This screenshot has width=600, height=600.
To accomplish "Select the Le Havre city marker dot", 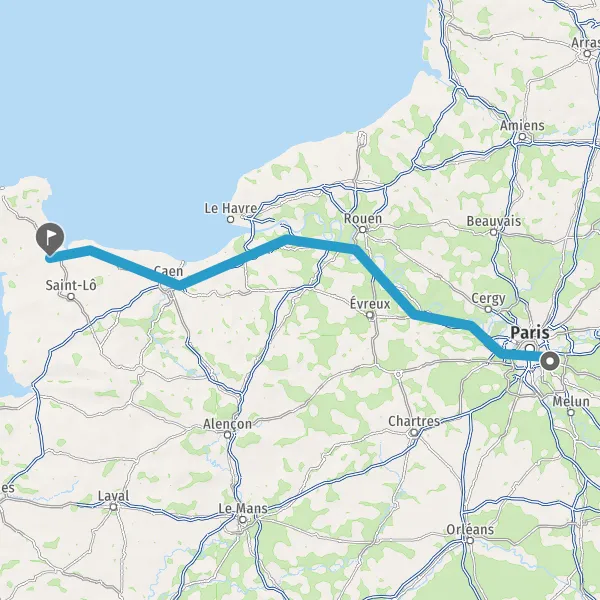I will (230, 219).
